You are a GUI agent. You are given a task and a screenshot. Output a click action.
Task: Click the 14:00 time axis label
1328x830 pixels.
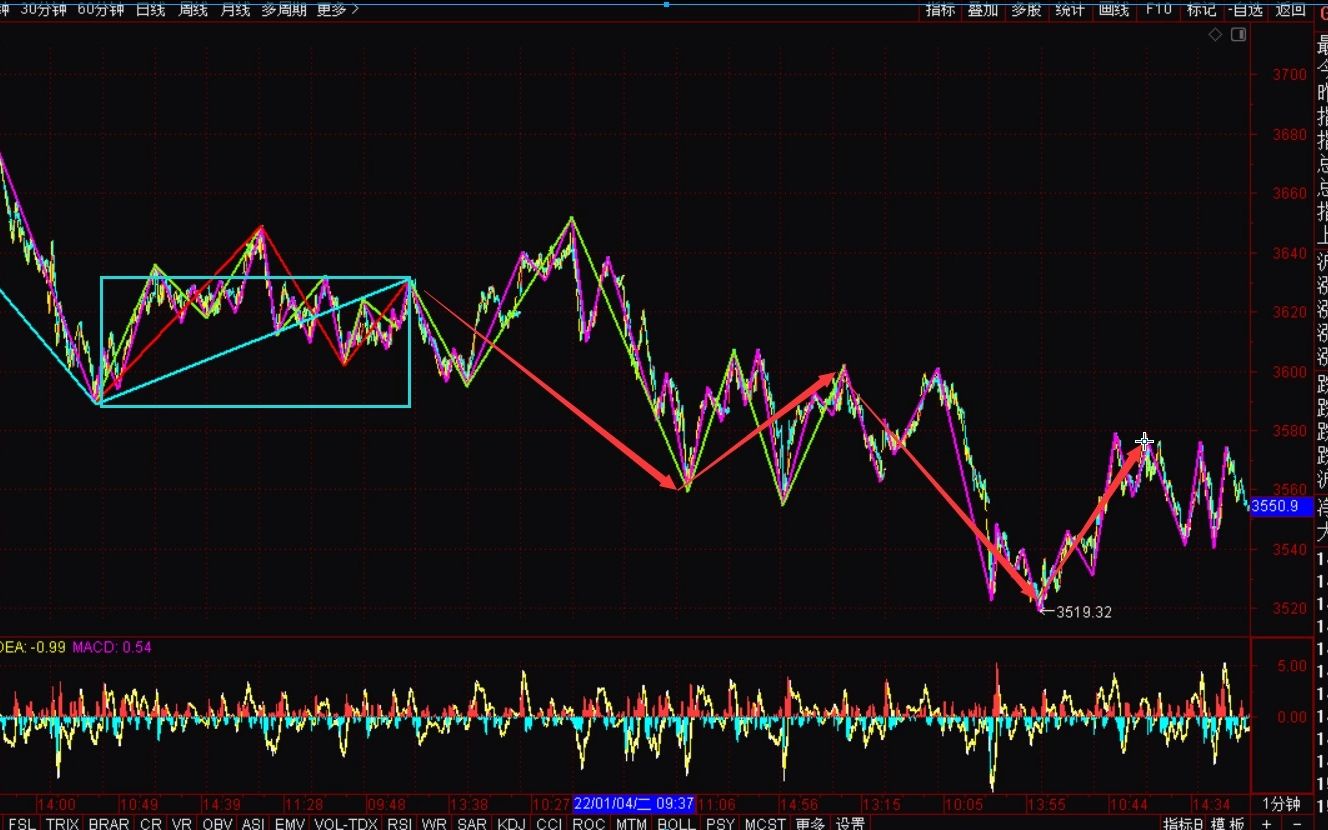[x=58, y=804]
